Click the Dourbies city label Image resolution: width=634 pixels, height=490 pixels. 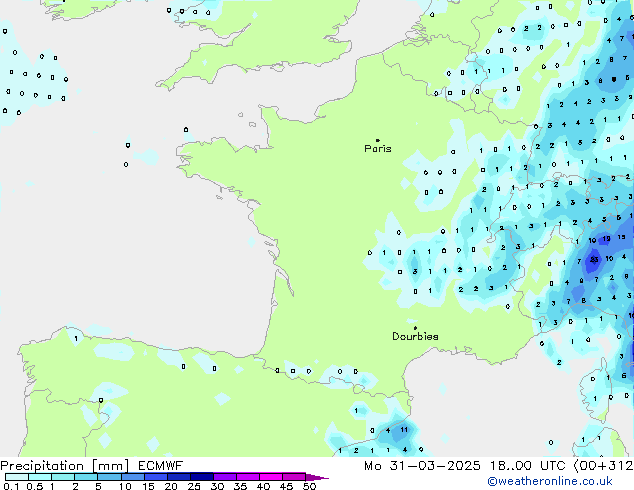(x=415, y=336)
